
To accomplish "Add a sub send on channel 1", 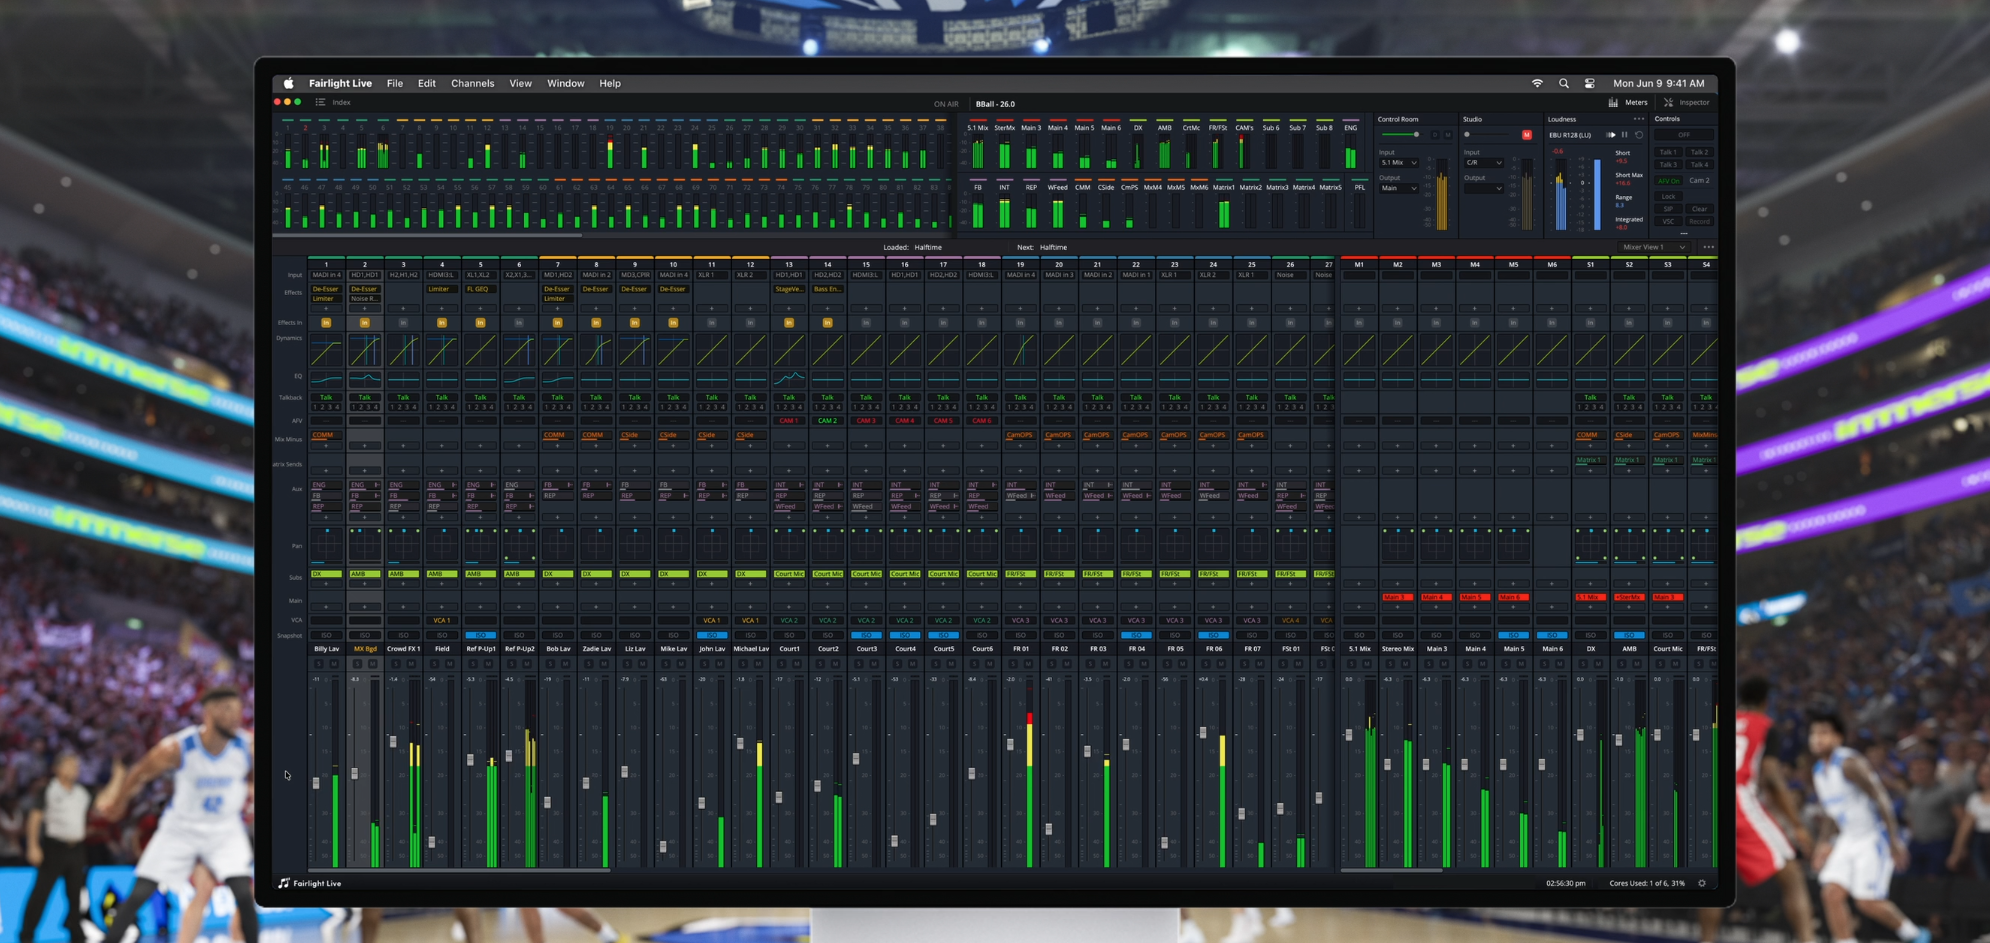I will click(x=326, y=584).
